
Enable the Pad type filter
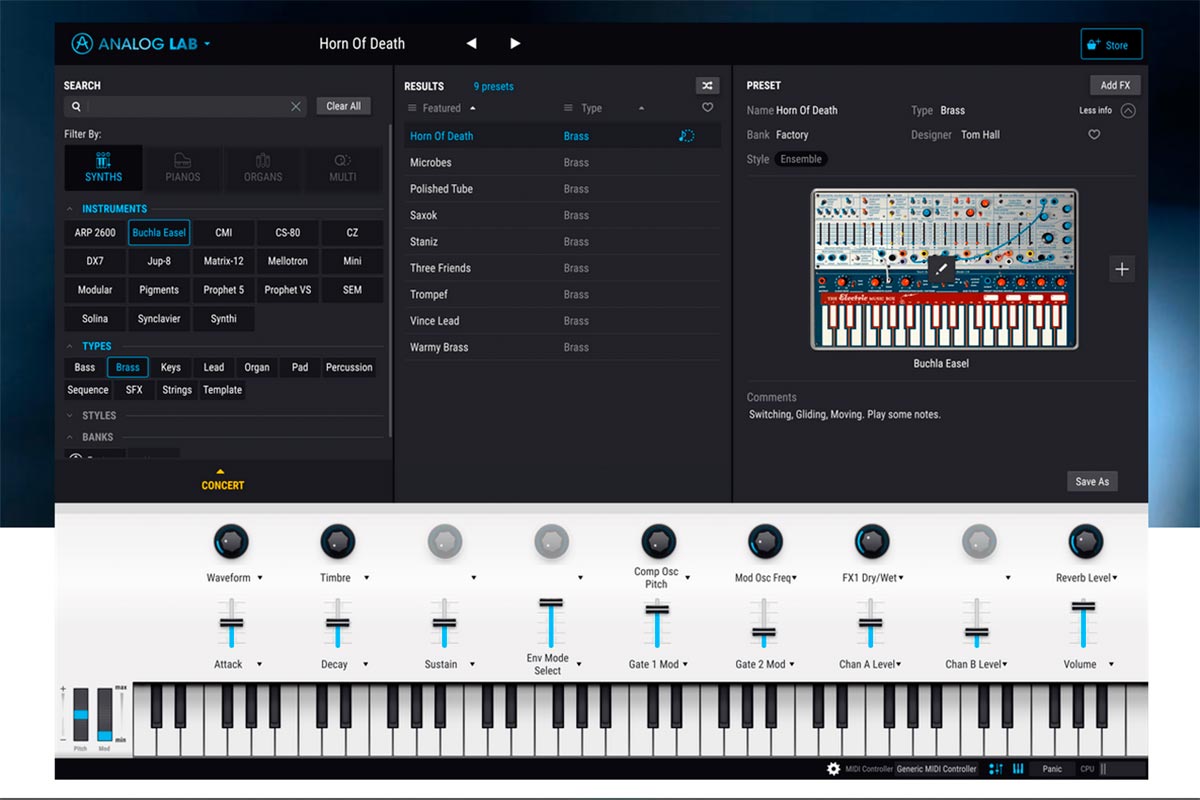(300, 367)
